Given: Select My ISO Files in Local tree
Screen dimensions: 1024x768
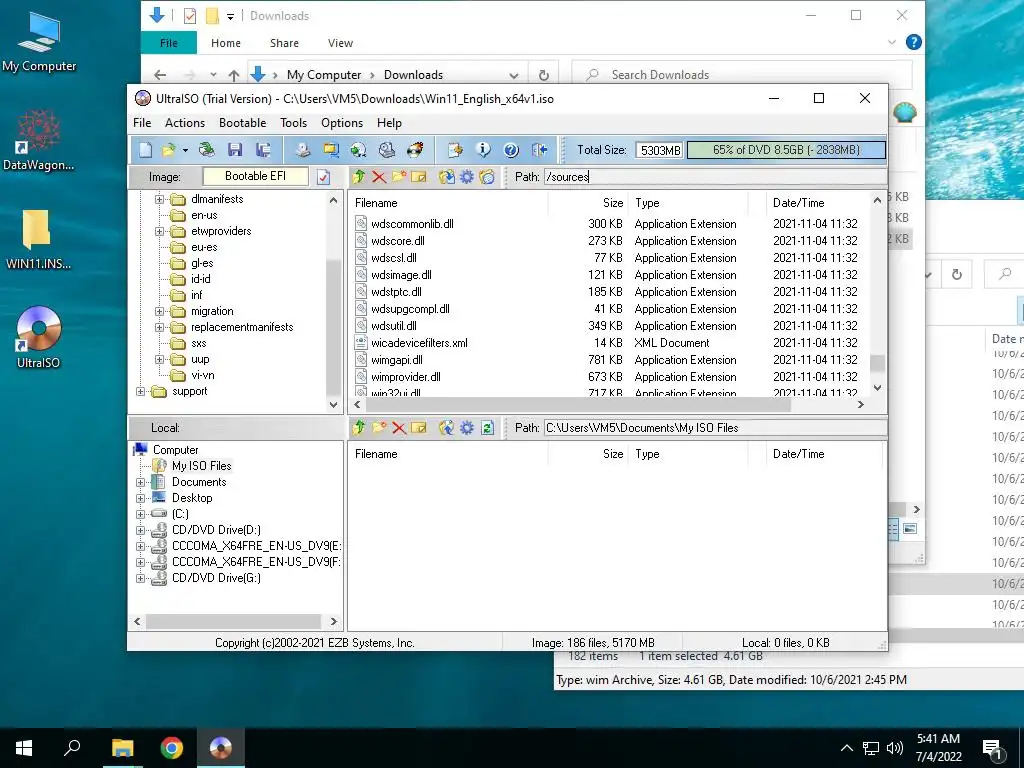Looking at the screenshot, I should 201,466.
